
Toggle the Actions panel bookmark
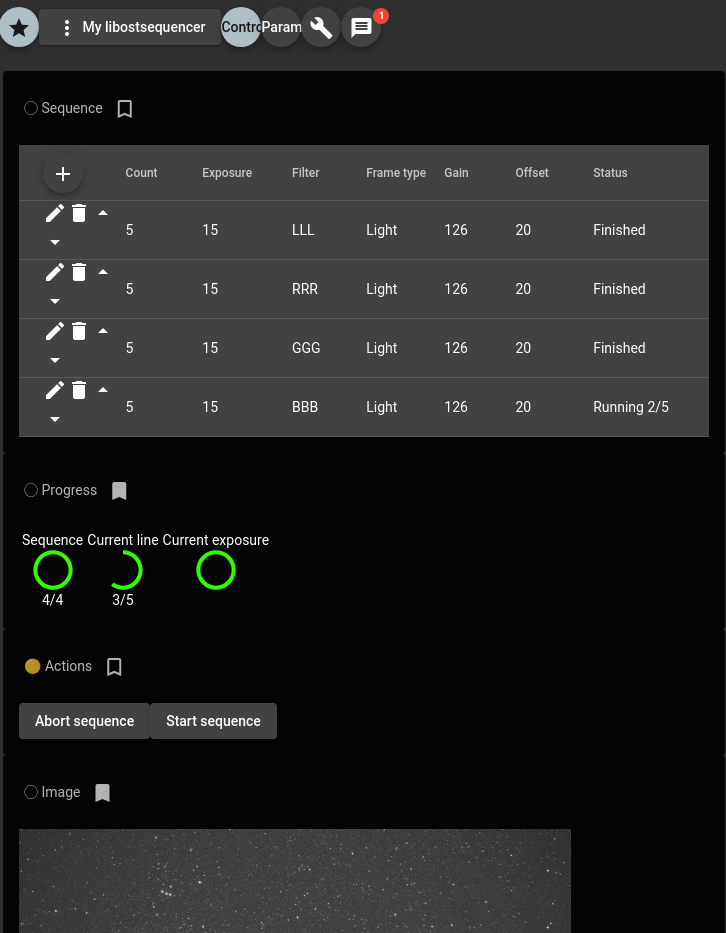click(114, 667)
